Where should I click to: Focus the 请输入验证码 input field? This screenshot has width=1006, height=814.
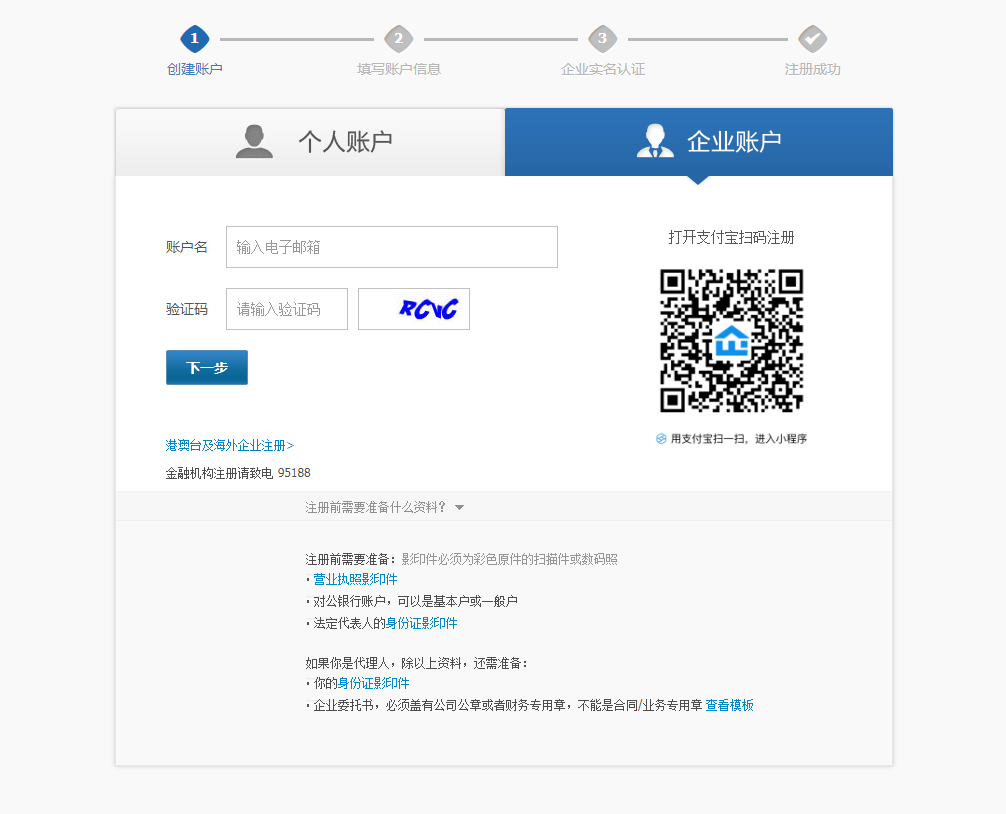pos(287,309)
